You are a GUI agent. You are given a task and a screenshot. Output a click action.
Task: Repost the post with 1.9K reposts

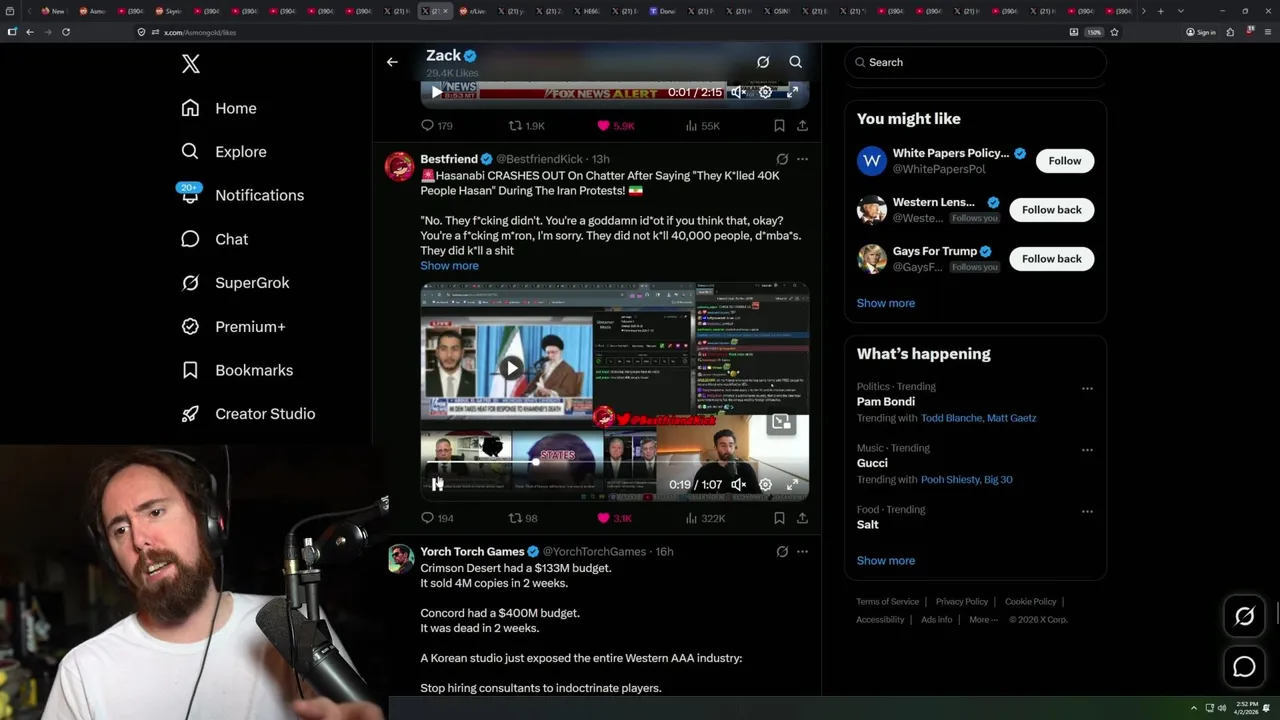pyautogui.click(x=527, y=126)
